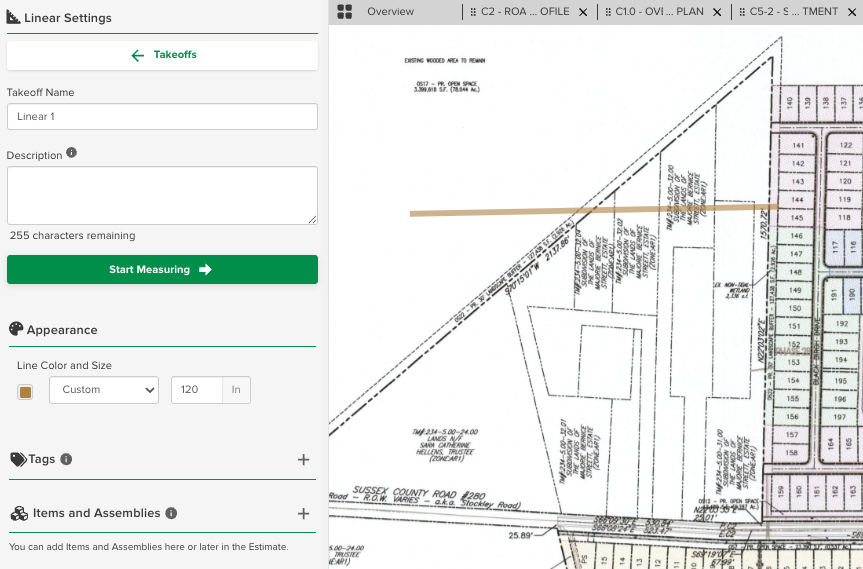Screen dimensions: 863x569
Task: Click into the Description text area
Action: click(162, 195)
